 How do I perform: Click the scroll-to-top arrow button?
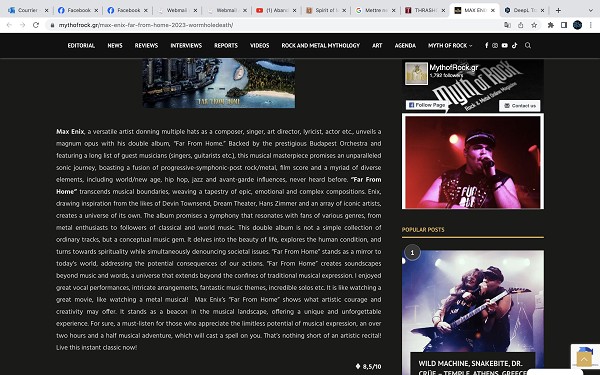pyautogui.click(x=584, y=359)
